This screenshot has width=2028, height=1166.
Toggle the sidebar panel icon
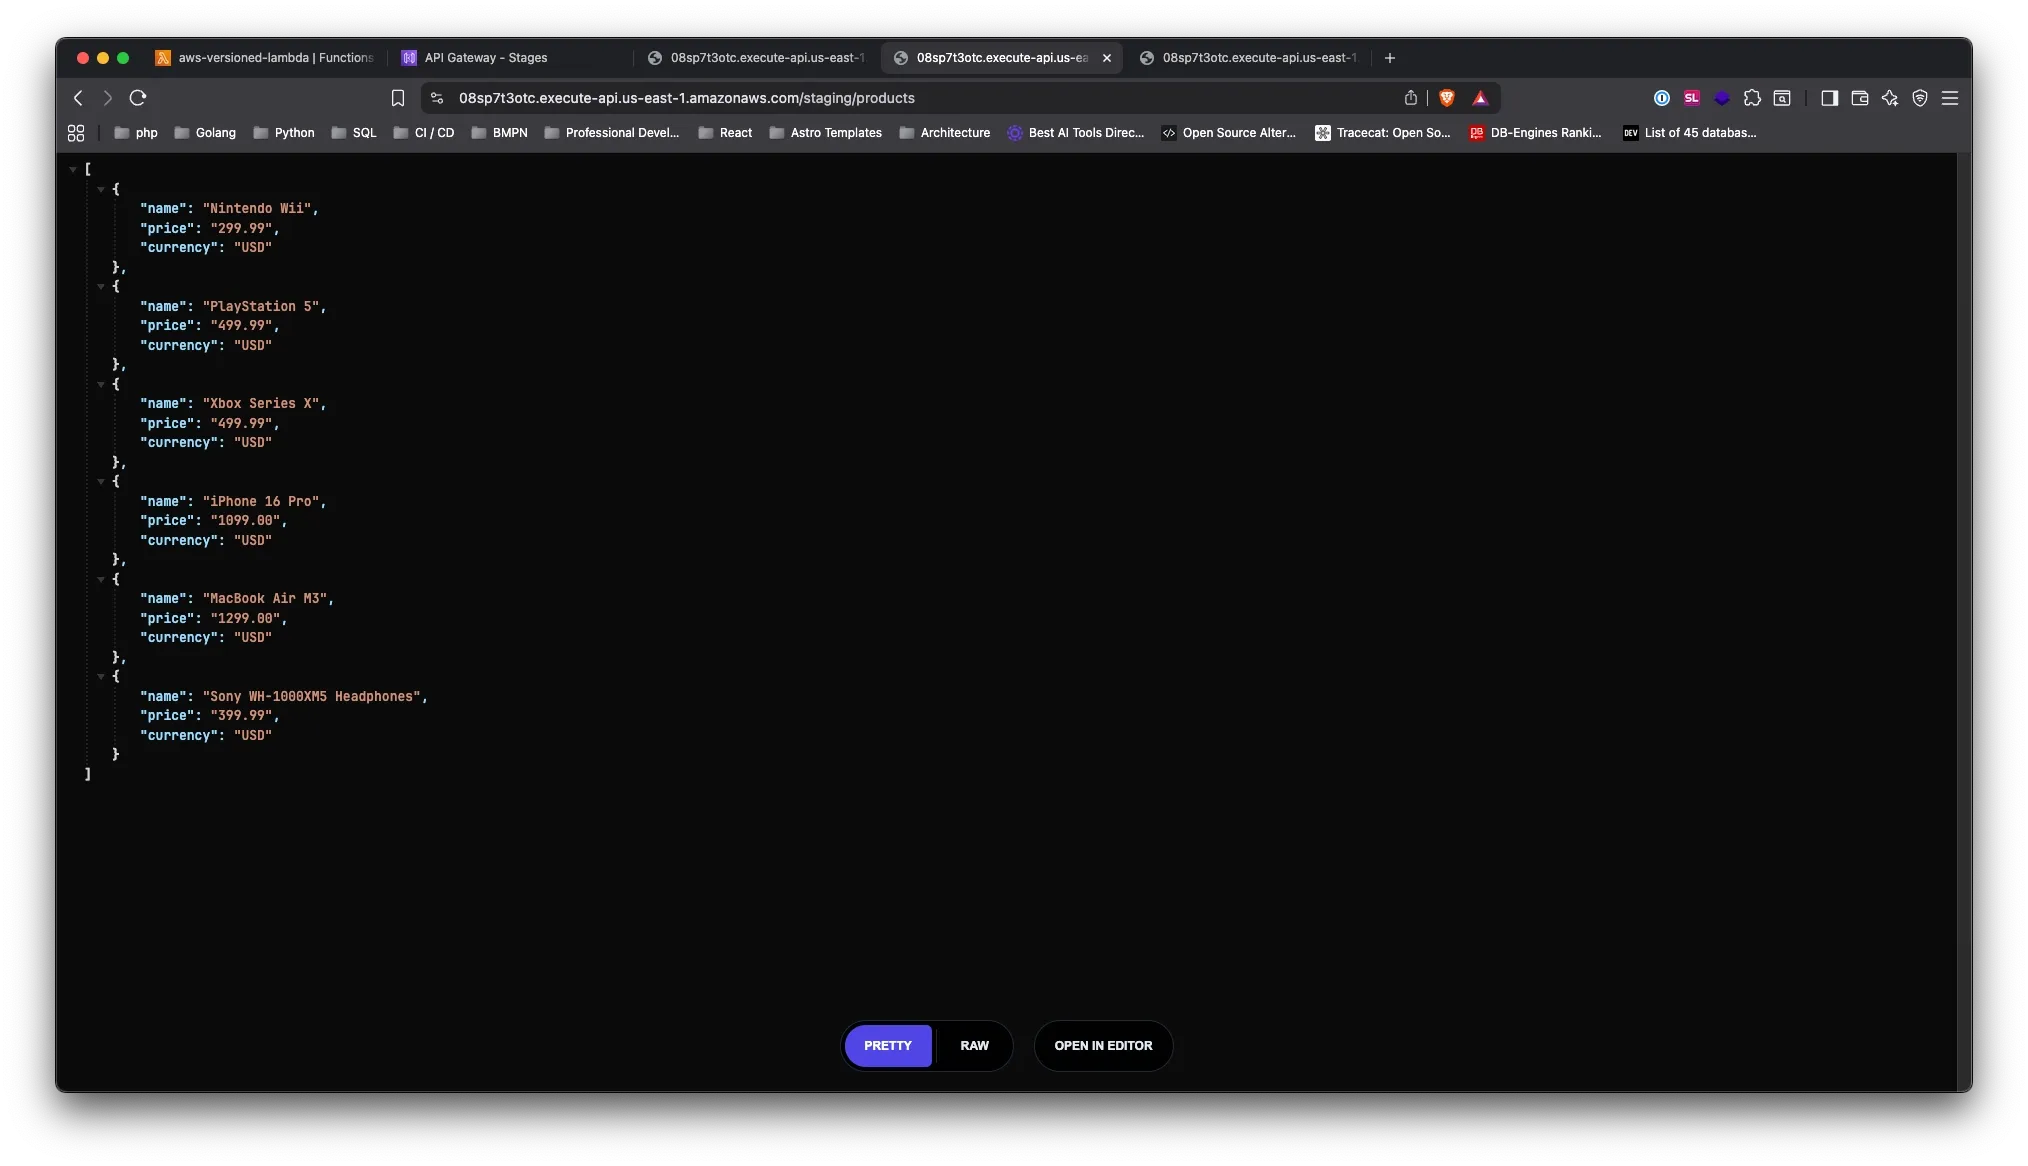pos(1829,98)
